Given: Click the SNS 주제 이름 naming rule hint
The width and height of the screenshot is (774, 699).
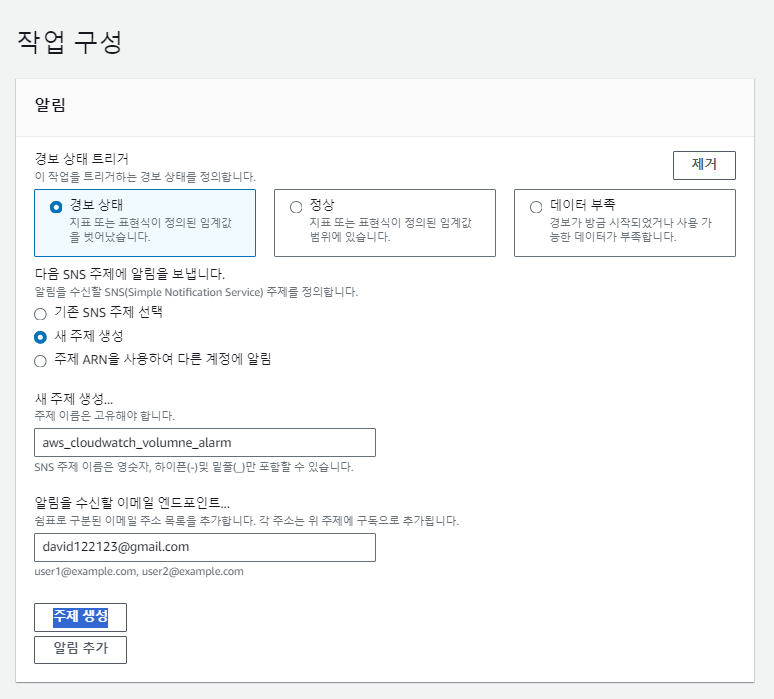Looking at the screenshot, I should pyautogui.click(x=193, y=467).
